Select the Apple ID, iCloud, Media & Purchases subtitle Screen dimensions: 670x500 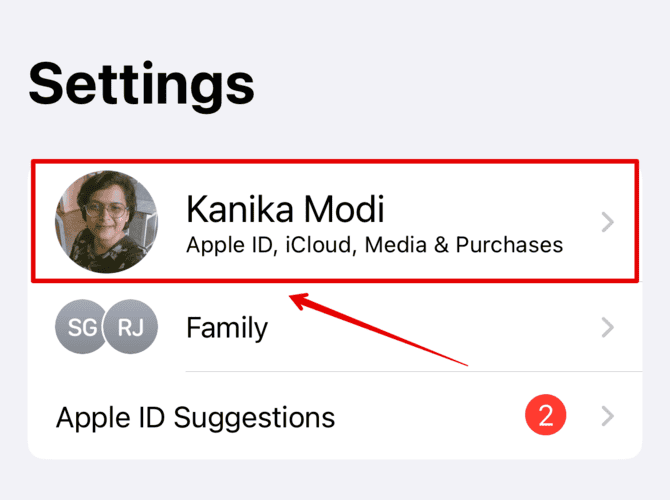pos(374,244)
